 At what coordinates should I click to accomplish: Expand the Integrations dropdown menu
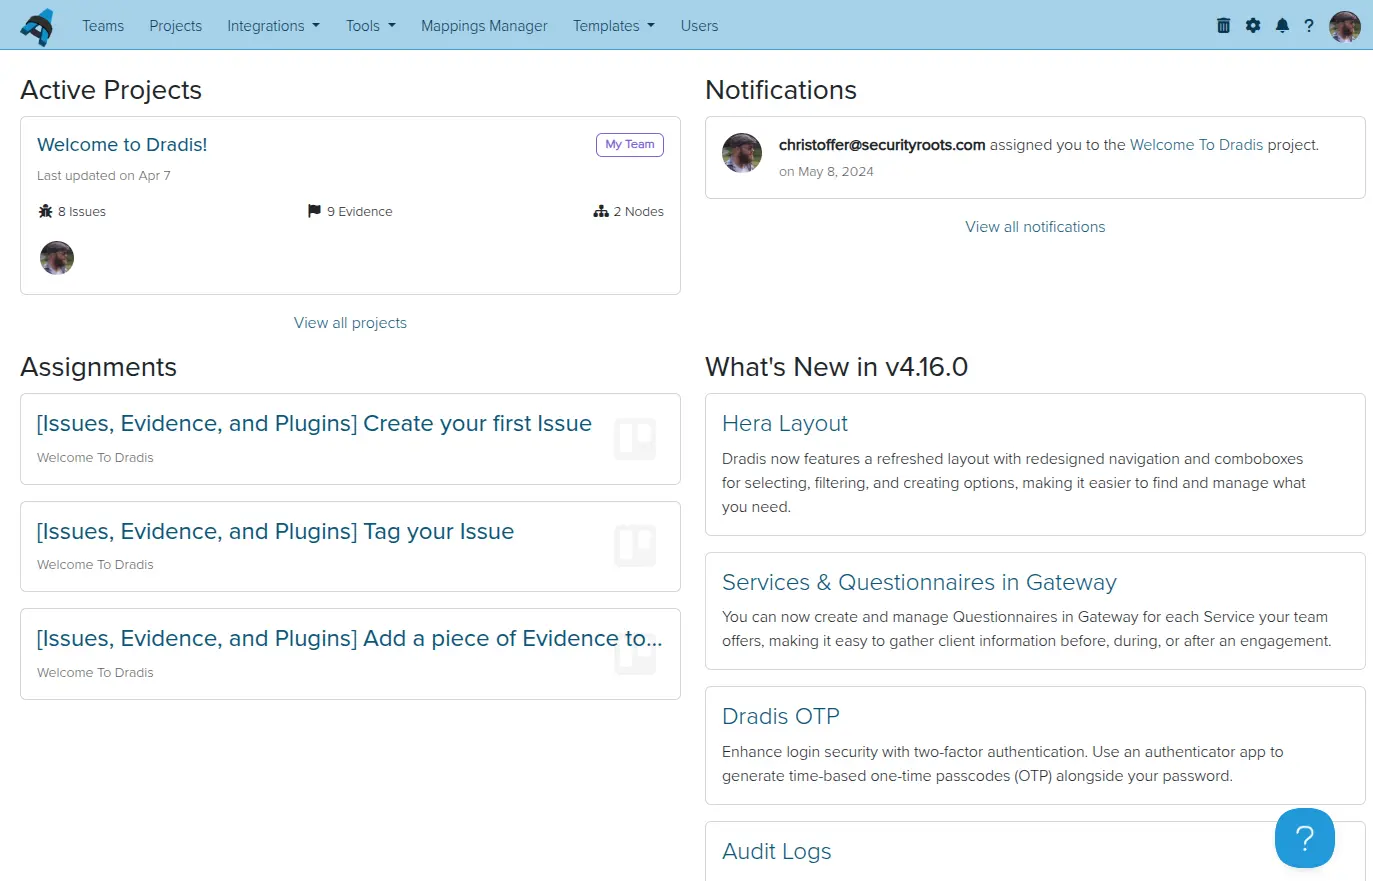(273, 26)
